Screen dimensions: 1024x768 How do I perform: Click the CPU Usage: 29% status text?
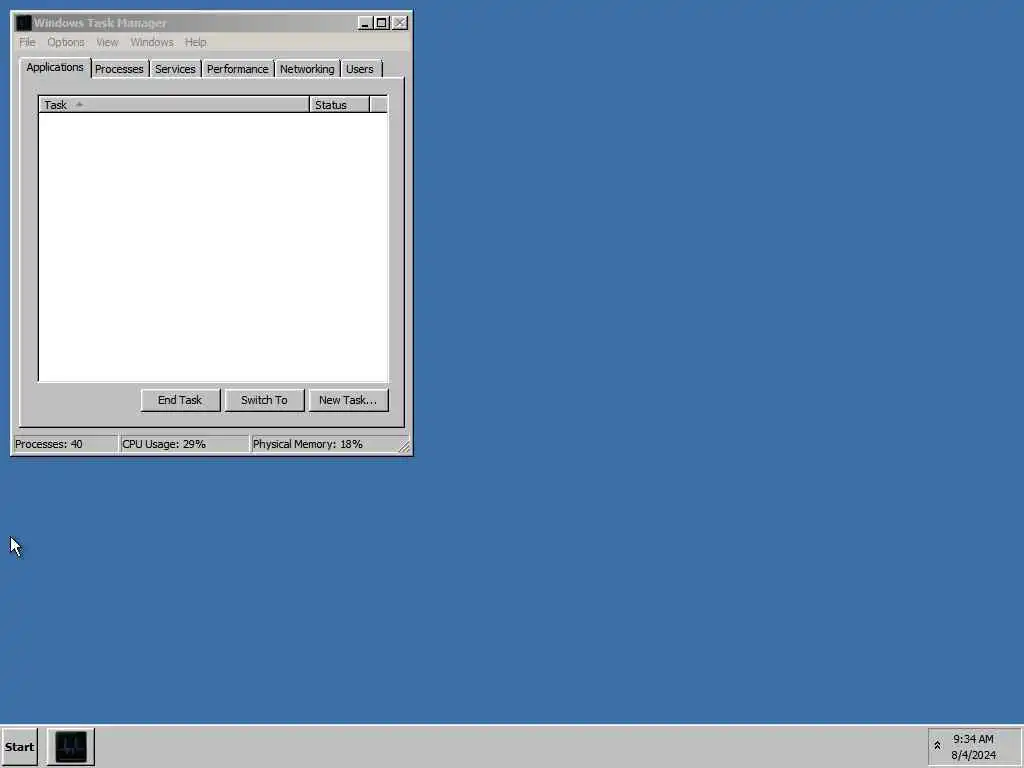pos(164,444)
